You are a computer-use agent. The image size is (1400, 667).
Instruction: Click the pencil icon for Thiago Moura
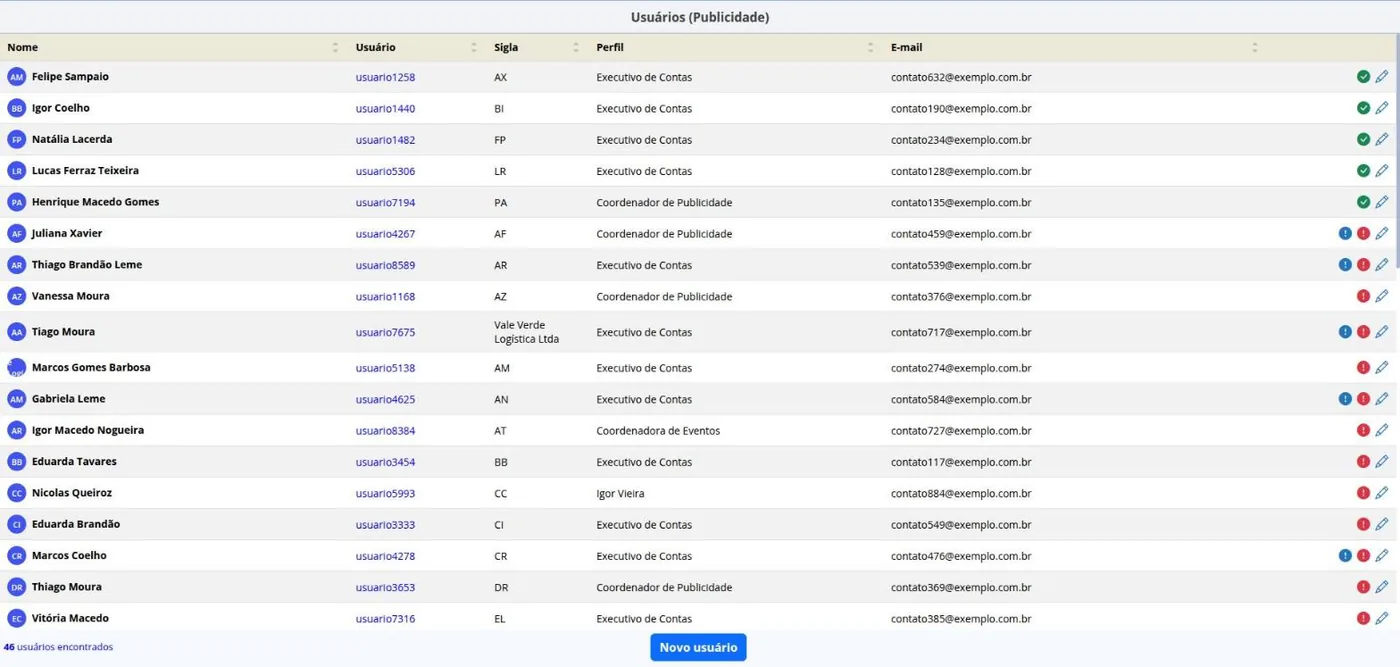click(1381, 587)
